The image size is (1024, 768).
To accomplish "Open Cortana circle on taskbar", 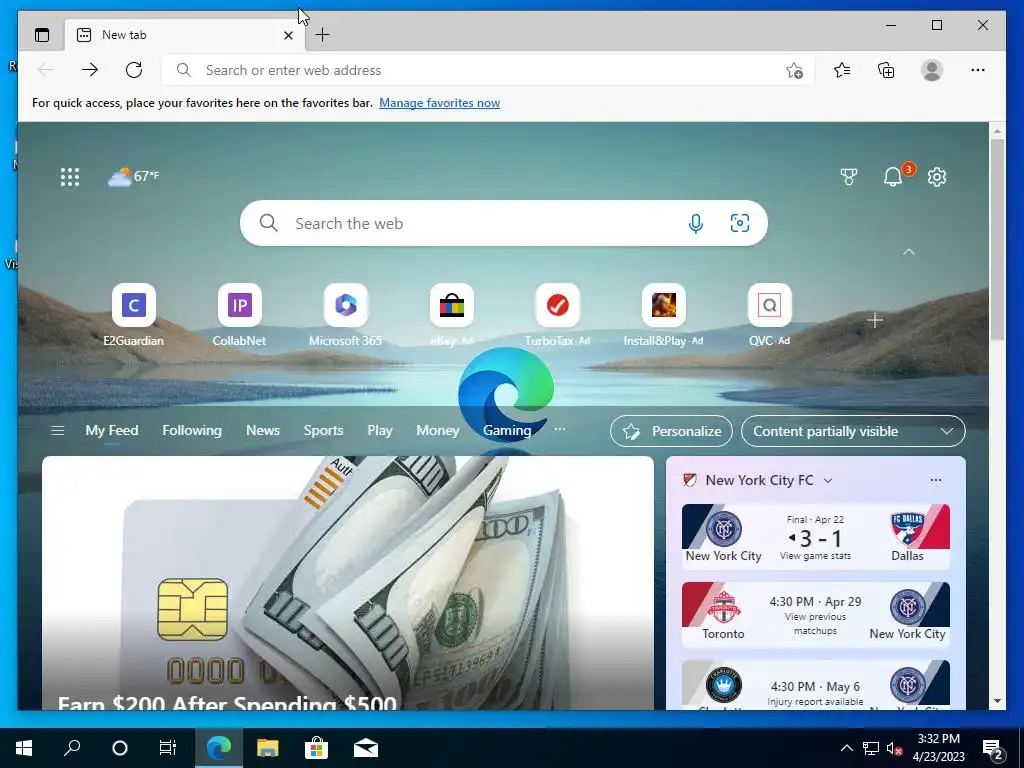I will [120, 748].
